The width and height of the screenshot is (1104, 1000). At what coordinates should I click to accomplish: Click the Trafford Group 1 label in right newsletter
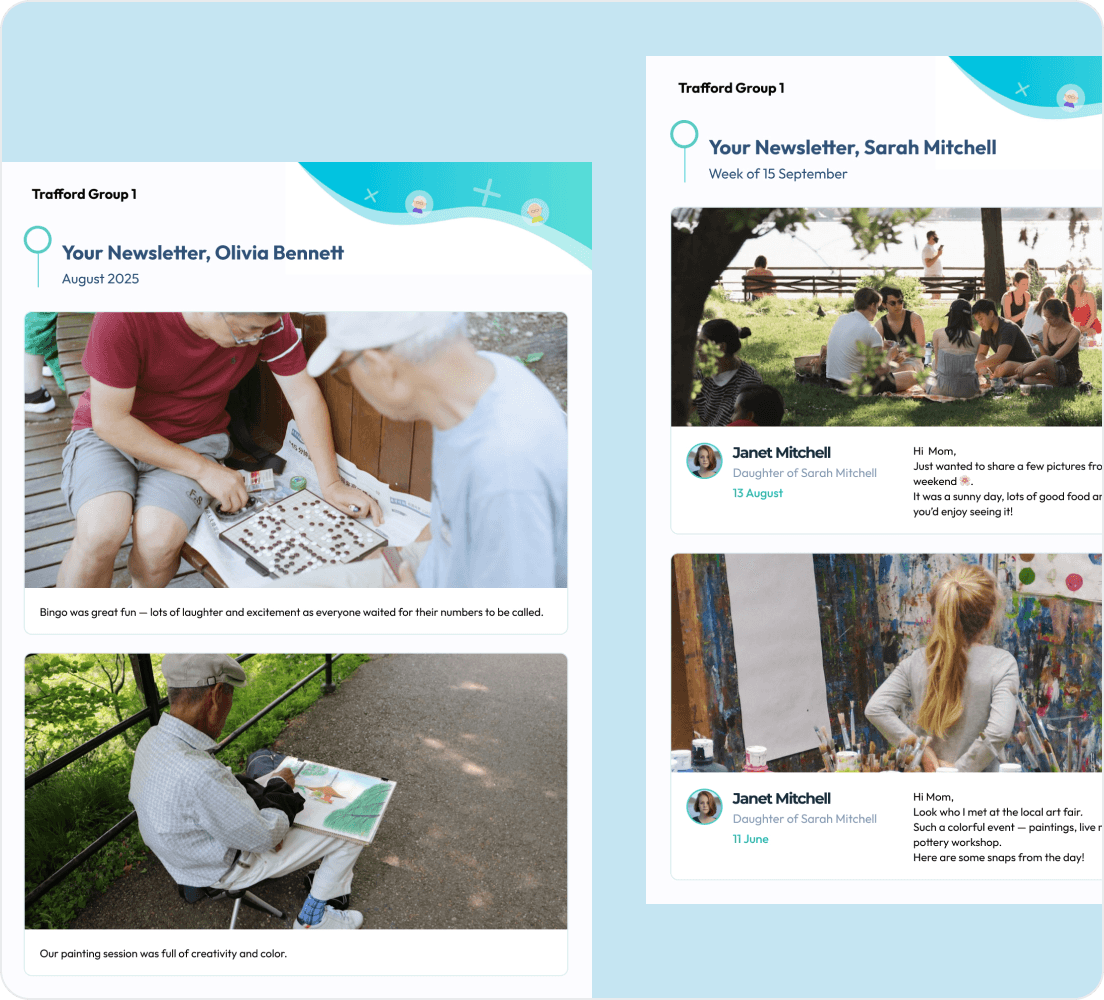pyautogui.click(x=731, y=88)
